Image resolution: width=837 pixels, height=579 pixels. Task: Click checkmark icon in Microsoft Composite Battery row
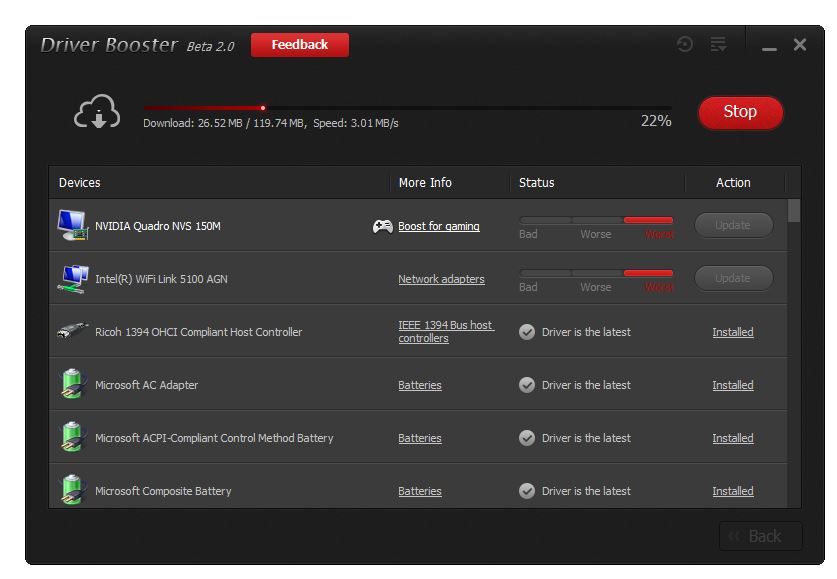pos(527,490)
